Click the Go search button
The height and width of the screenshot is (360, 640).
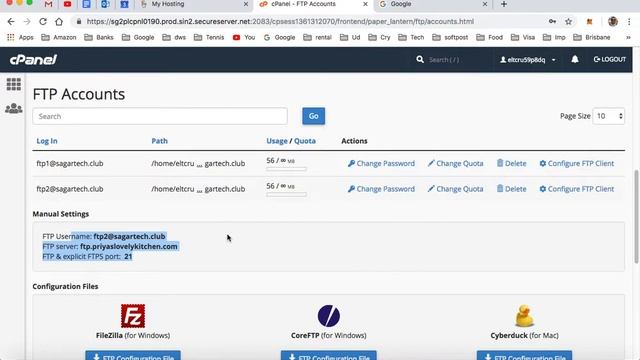click(313, 116)
